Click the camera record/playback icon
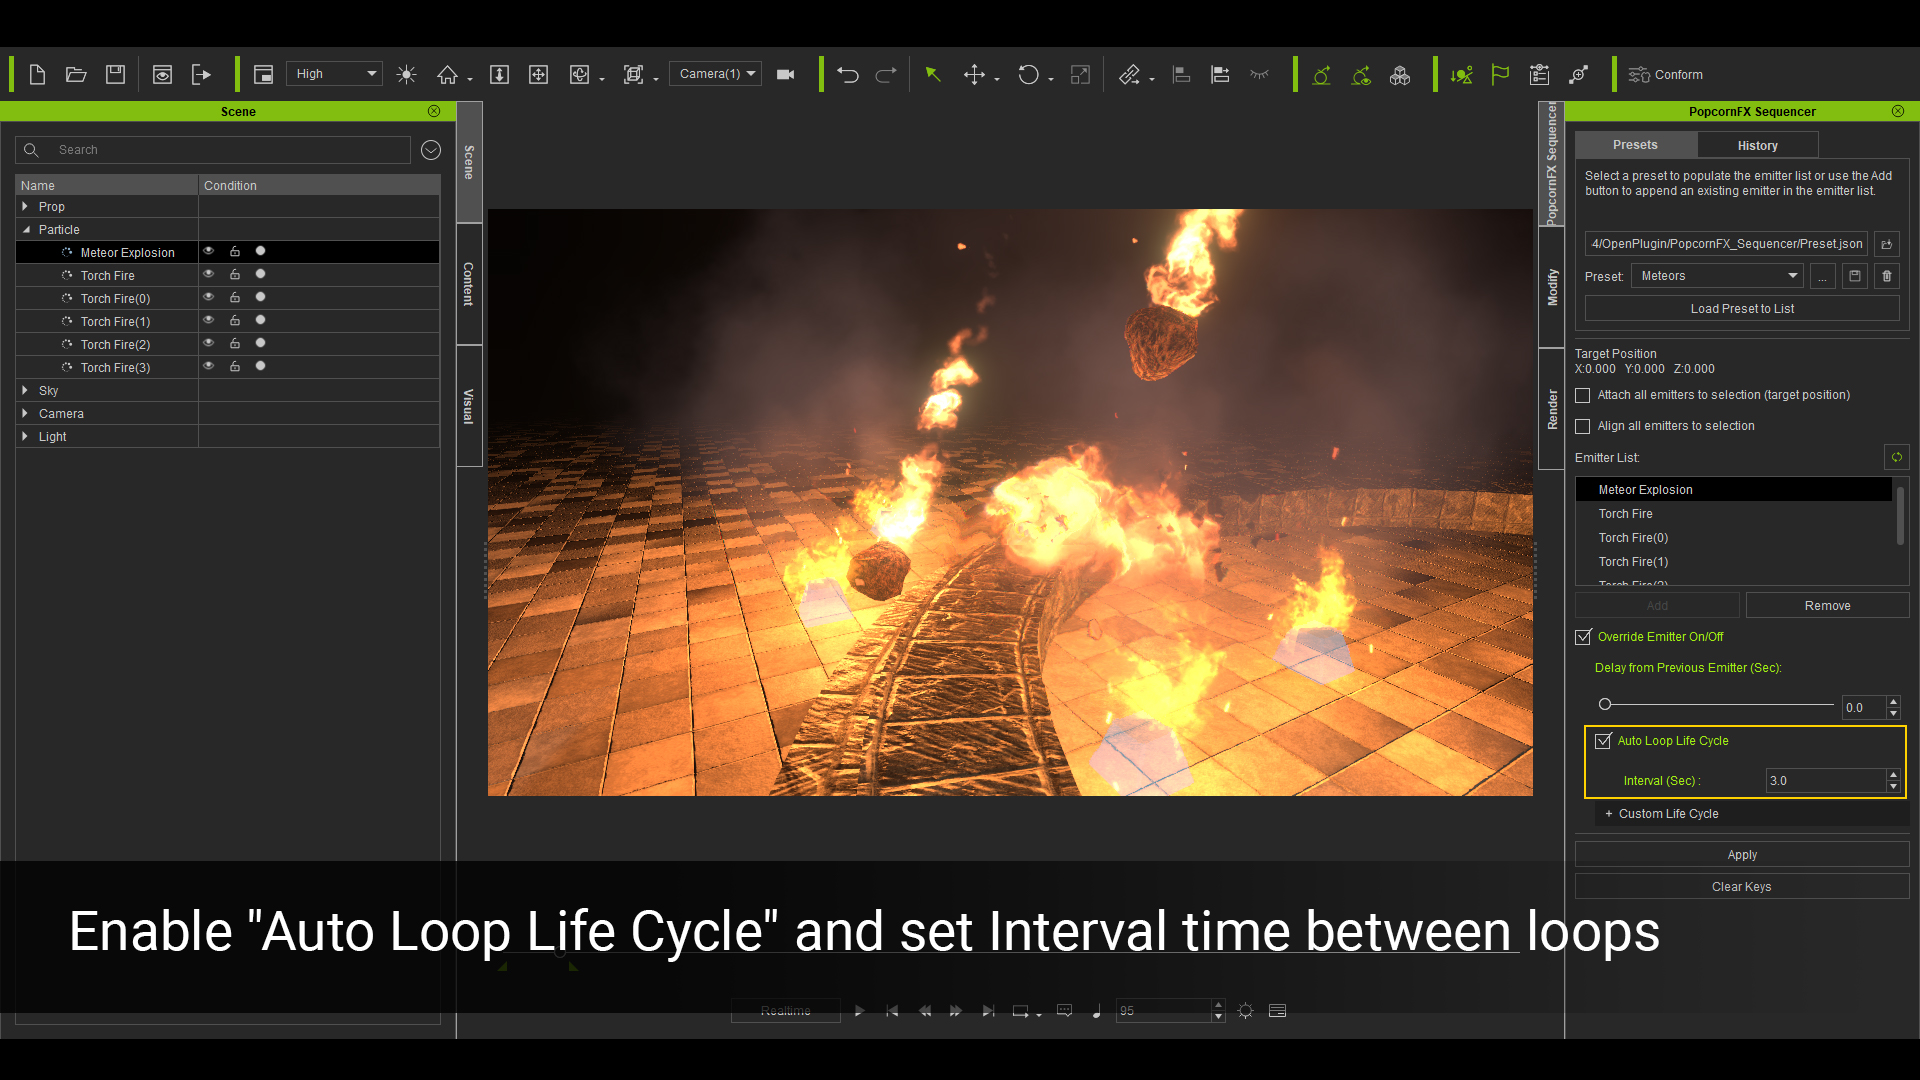 coord(785,74)
